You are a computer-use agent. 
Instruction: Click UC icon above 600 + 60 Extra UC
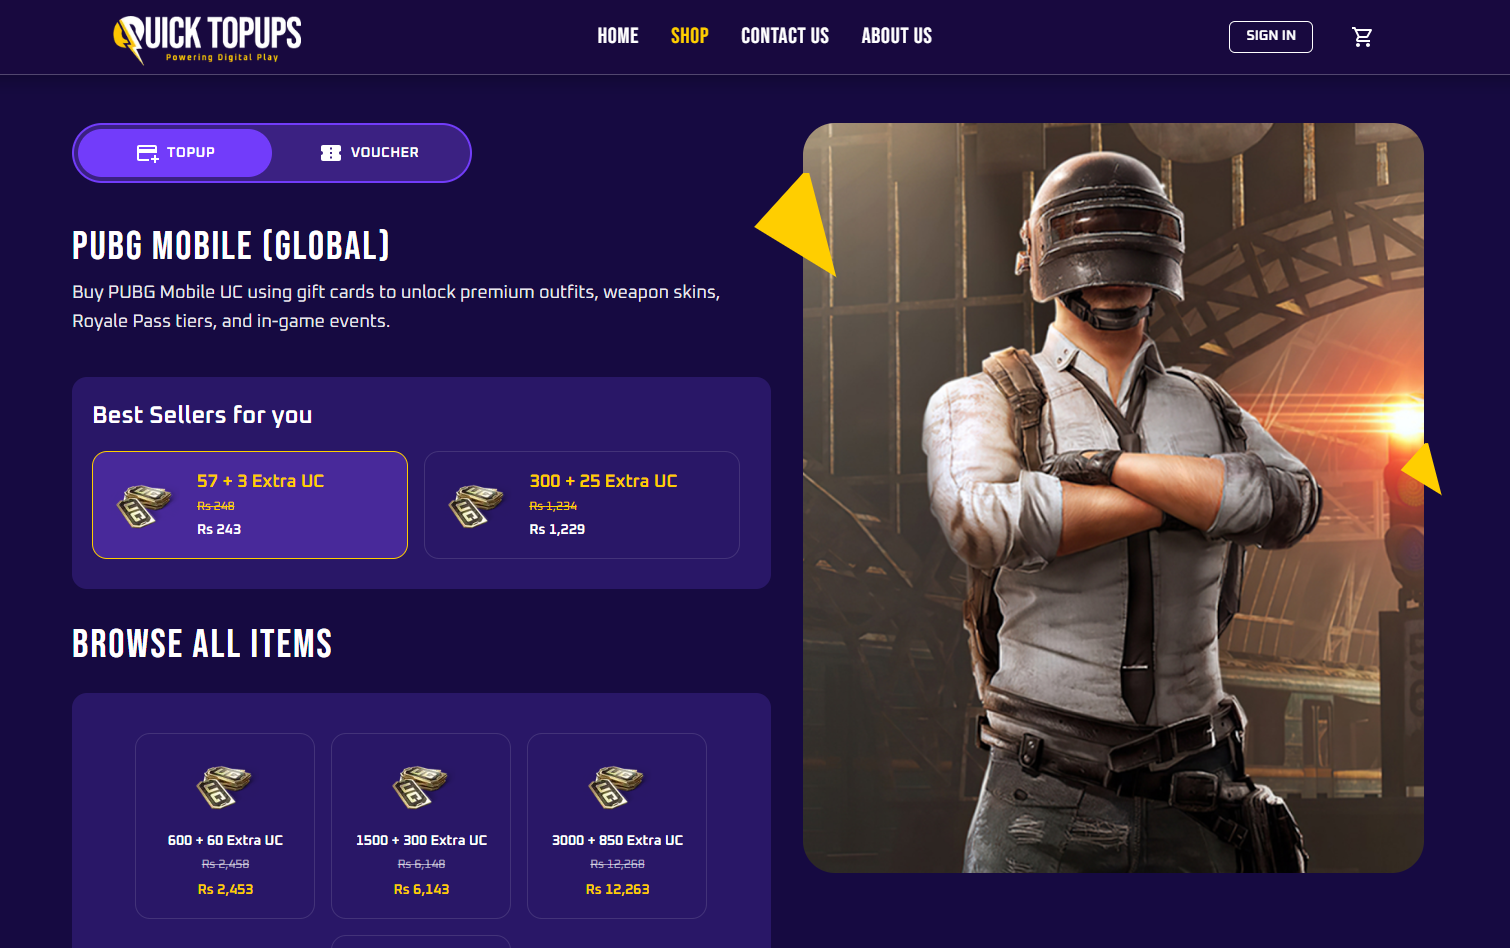click(225, 787)
